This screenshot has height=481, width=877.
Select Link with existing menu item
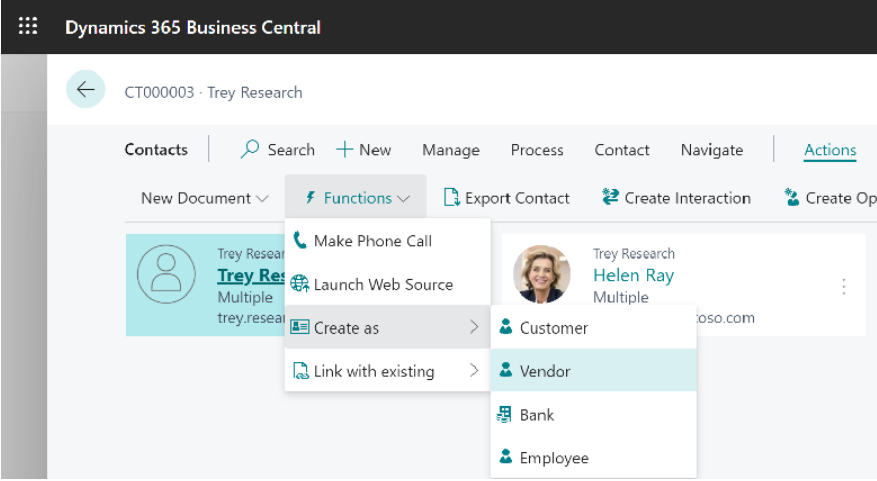pos(388,370)
